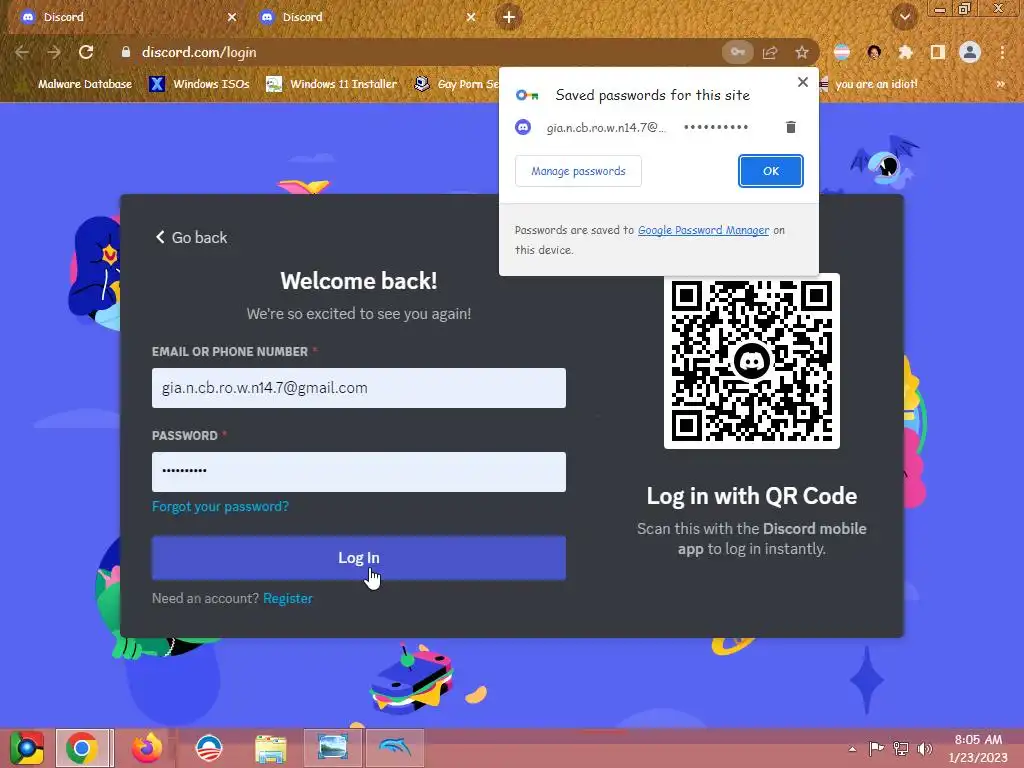
Task: Click the volume speaker tray icon
Action: tap(925, 749)
